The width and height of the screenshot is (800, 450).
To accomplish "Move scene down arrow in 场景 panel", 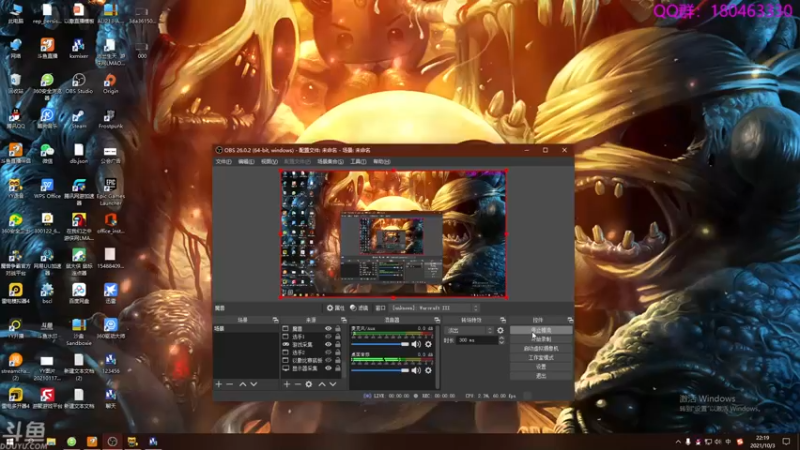I will (254, 384).
